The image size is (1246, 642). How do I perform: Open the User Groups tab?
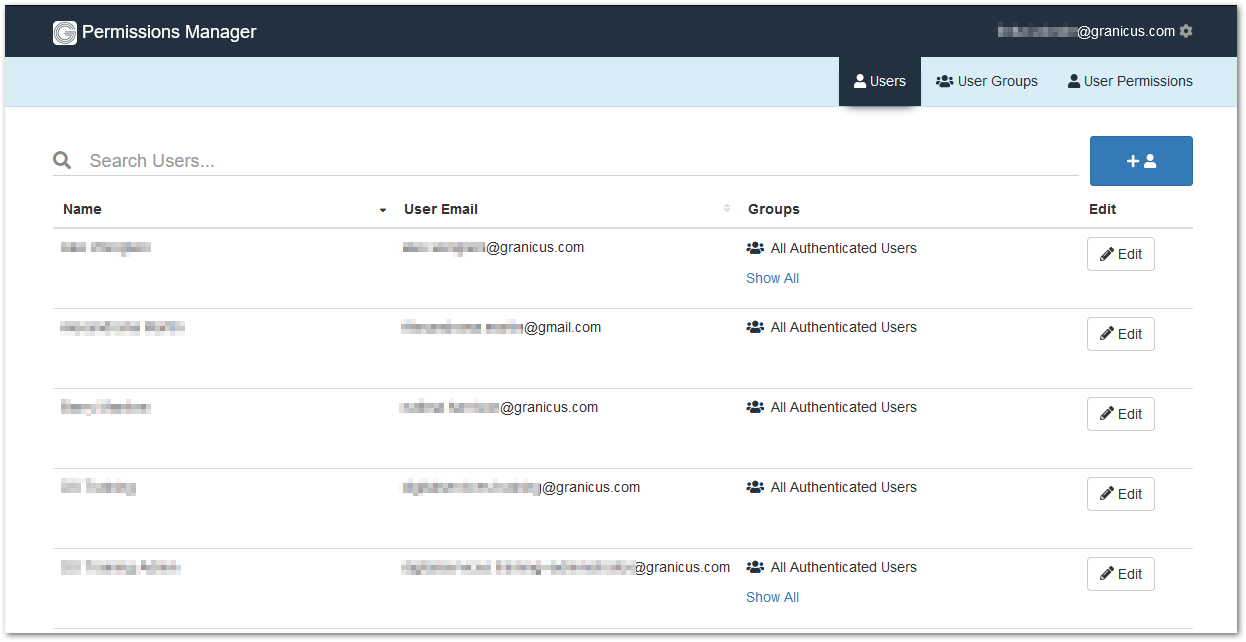coord(987,81)
